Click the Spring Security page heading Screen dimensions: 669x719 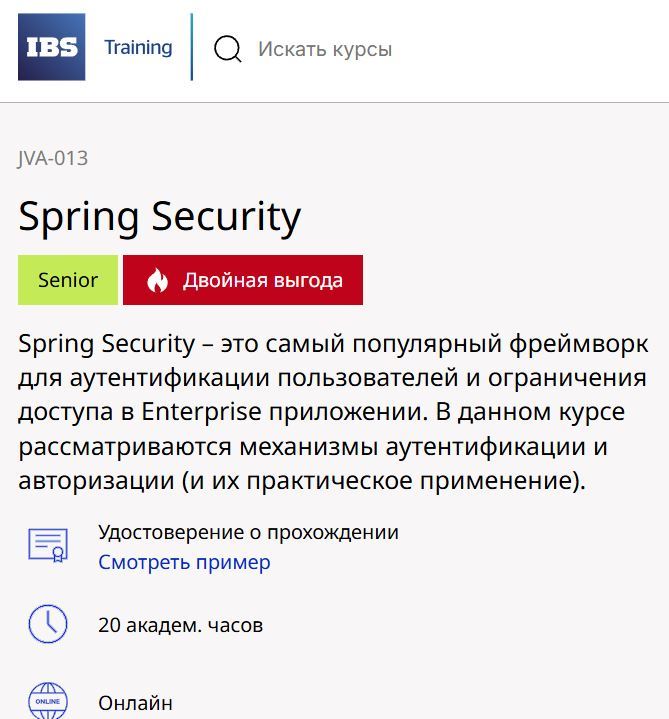tap(160, 217)
